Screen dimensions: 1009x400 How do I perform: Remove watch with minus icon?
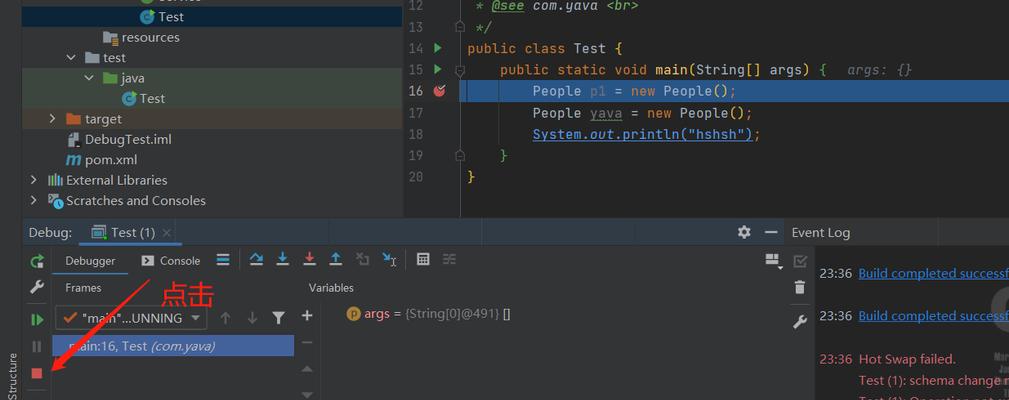[x=307, y=342]
